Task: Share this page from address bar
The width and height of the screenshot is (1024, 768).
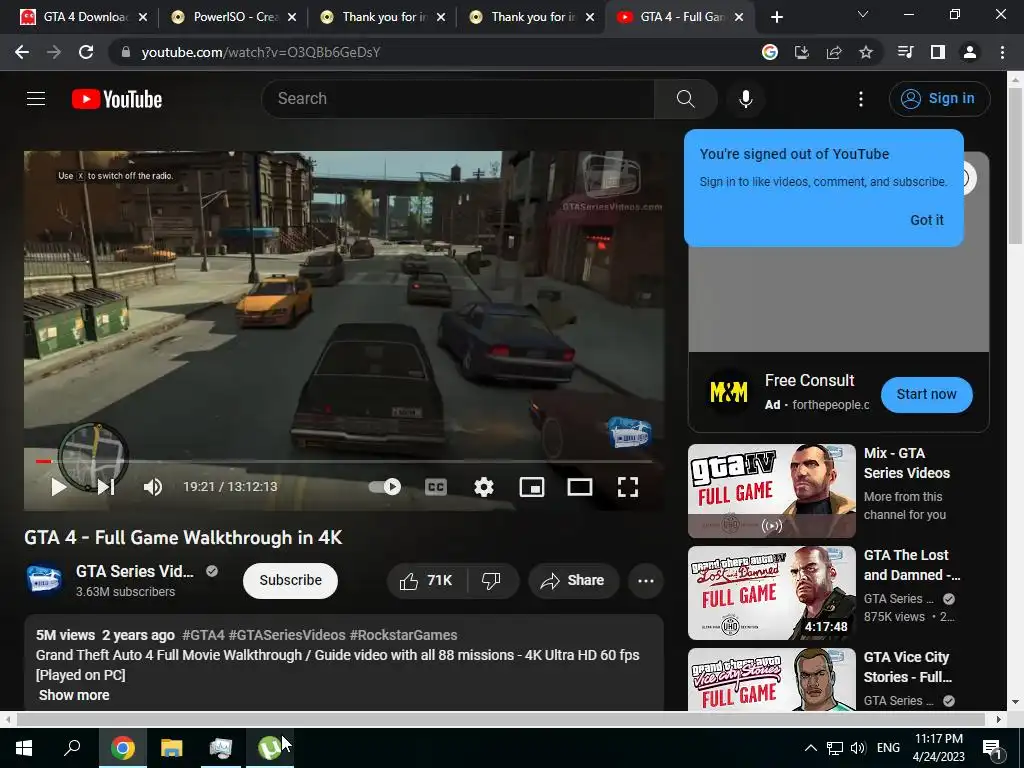Action: point(834,52)
